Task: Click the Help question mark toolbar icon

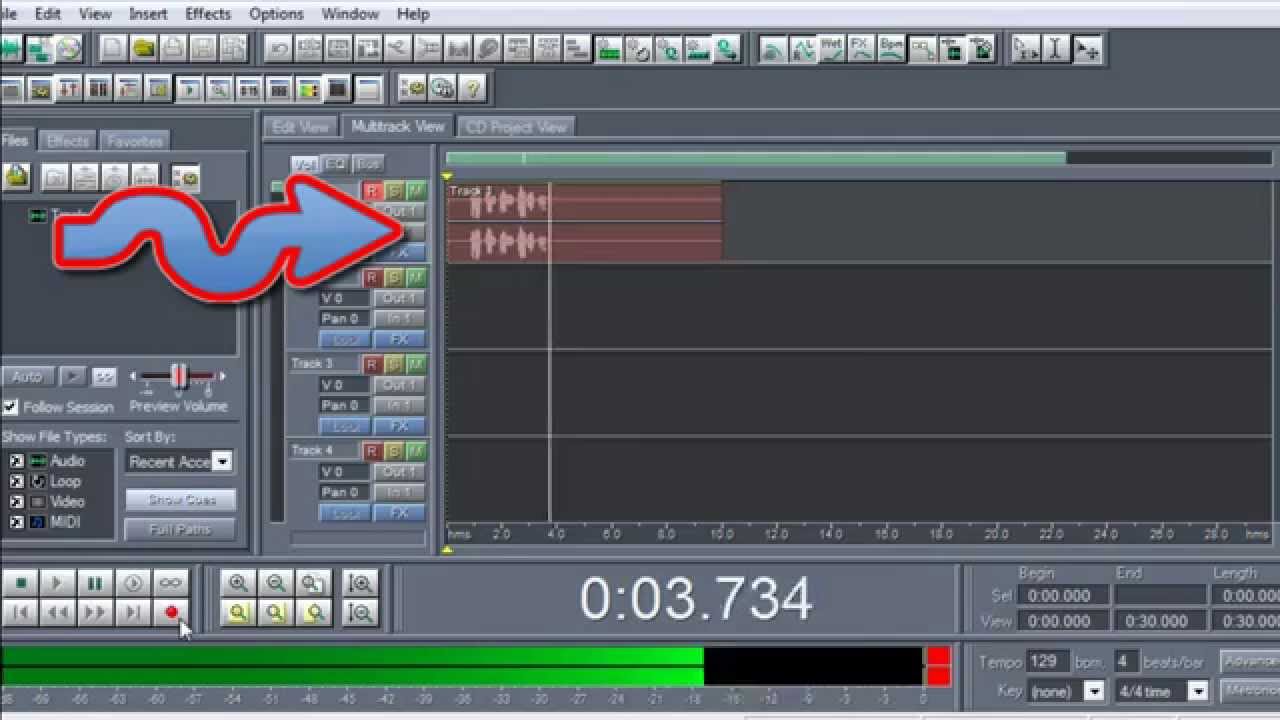Action: (472, 88)
